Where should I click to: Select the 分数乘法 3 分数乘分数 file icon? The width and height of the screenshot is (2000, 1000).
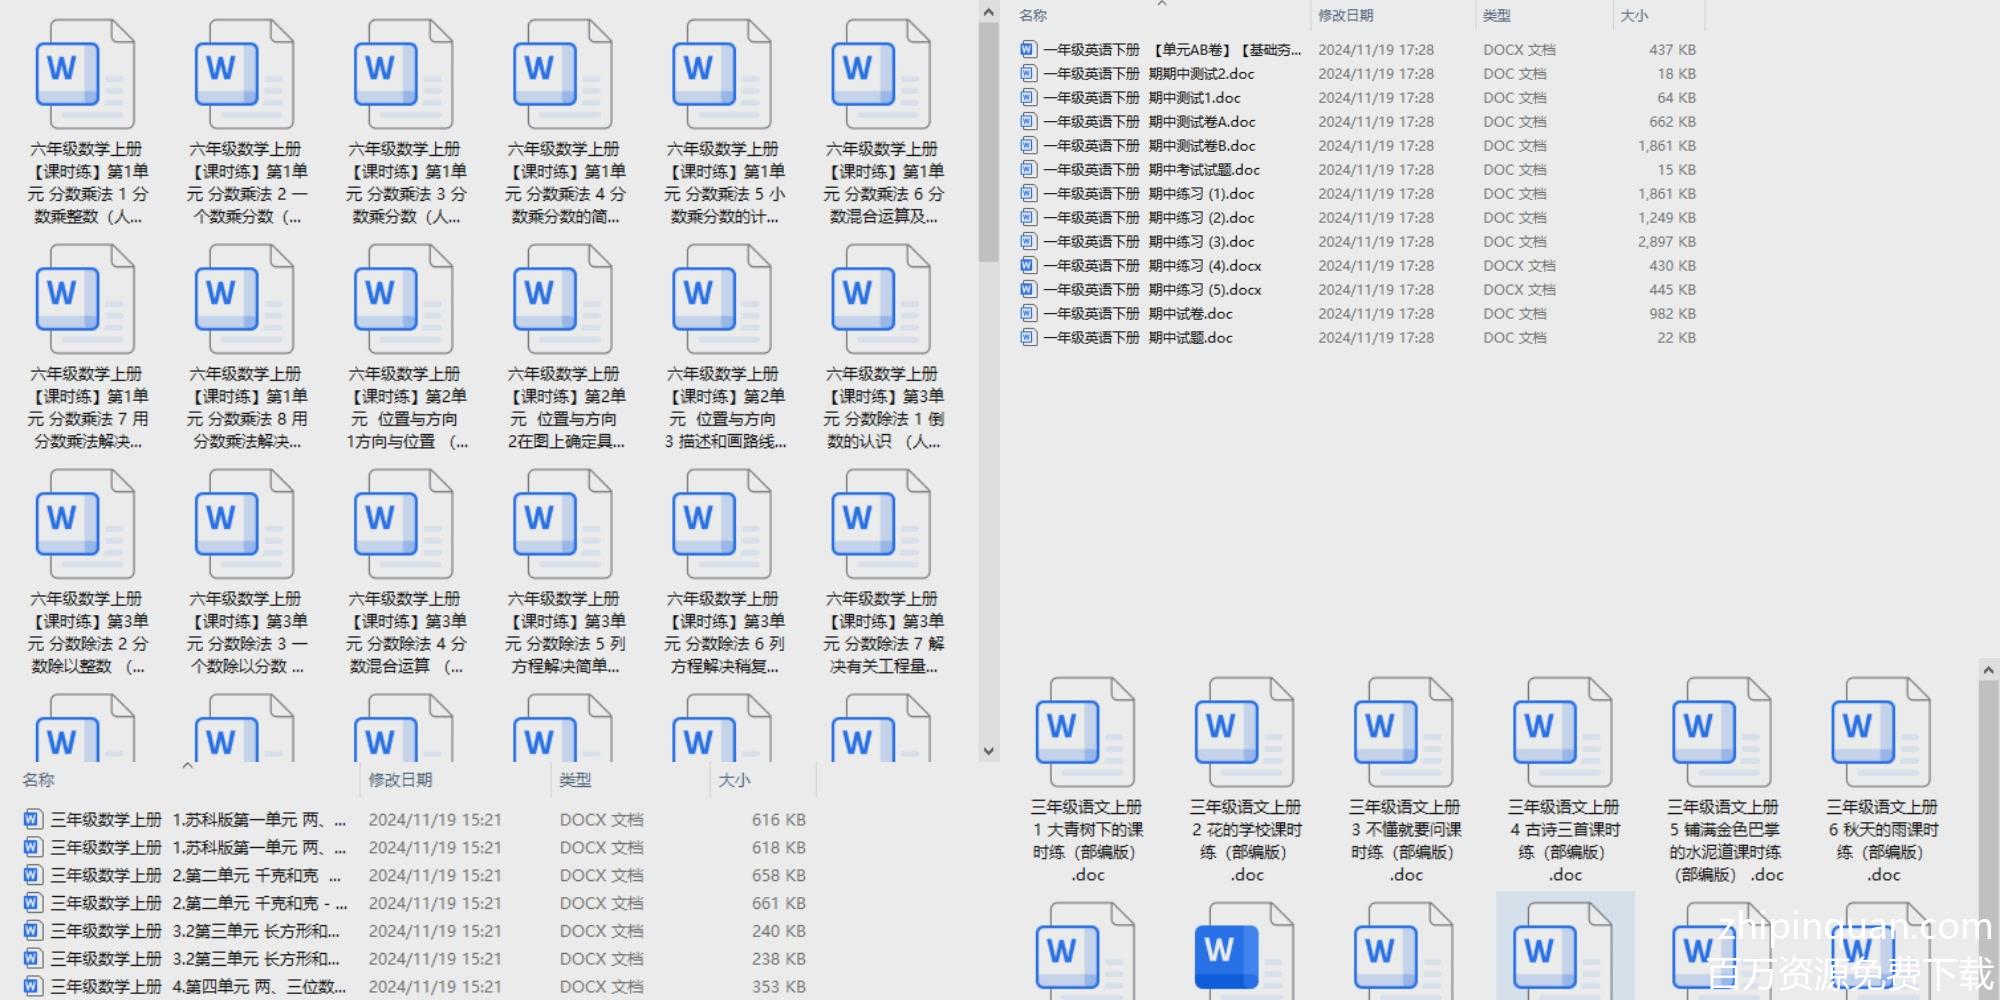tap(404, 76)
